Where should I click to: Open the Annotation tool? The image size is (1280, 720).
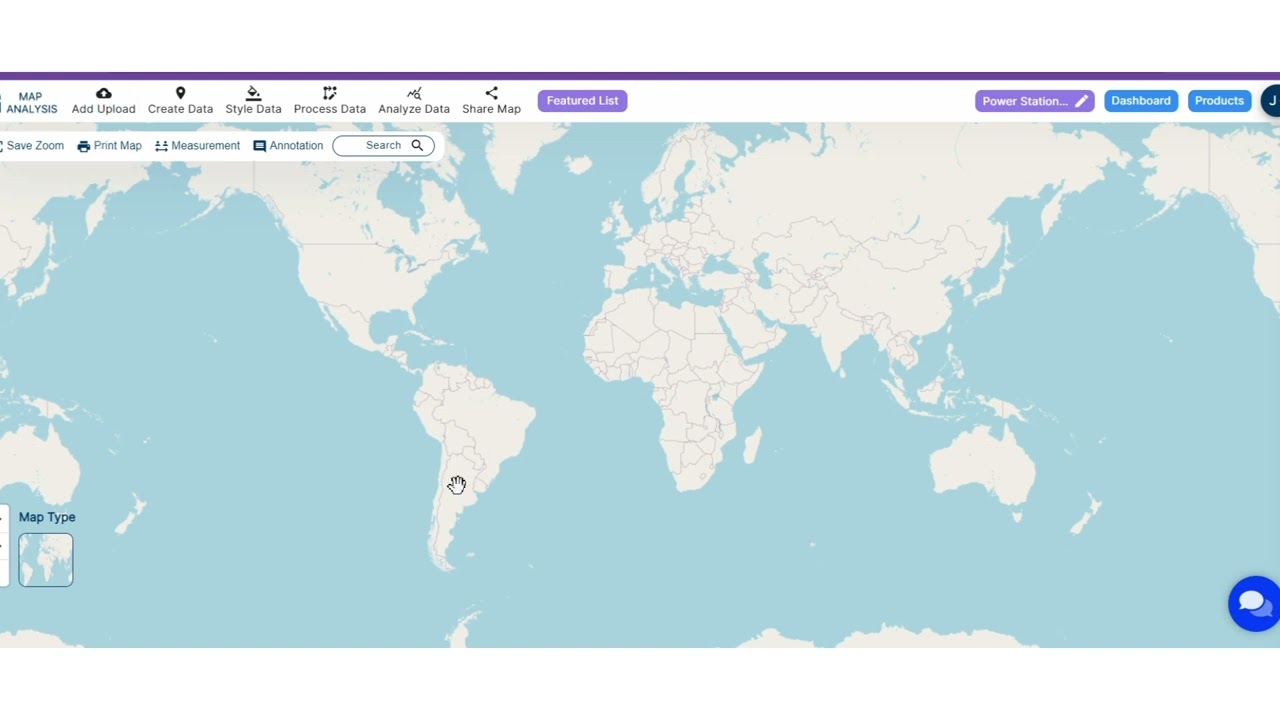coord(288,146)
